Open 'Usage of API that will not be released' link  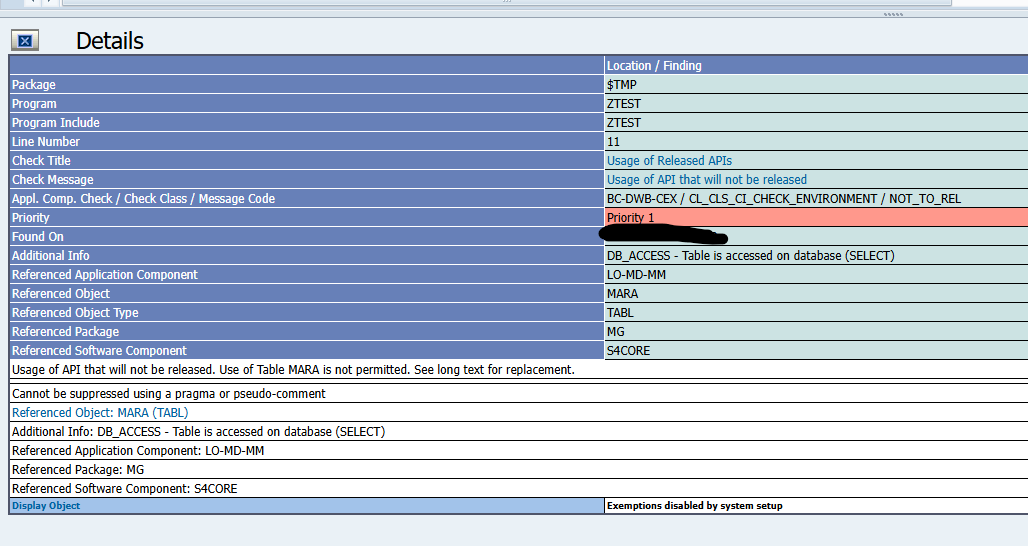pos(706,180)
